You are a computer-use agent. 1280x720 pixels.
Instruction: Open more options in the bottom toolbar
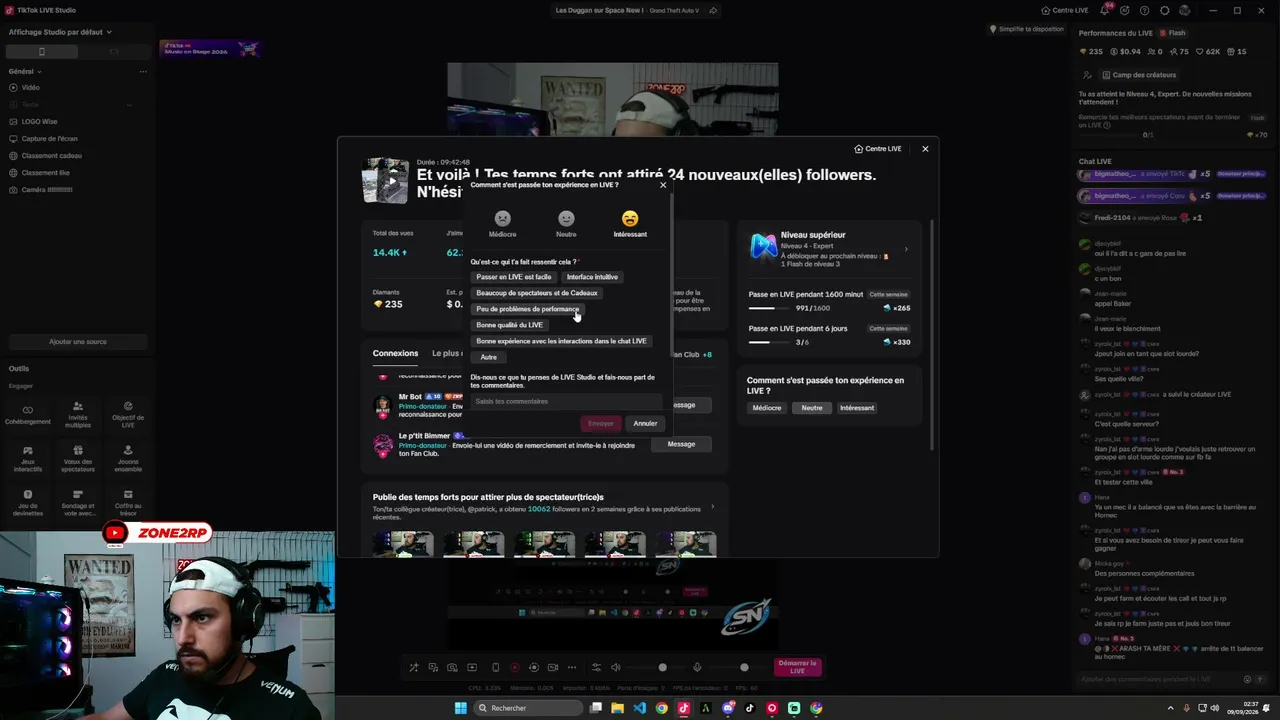pyautogui.click(x=572, y=667)
